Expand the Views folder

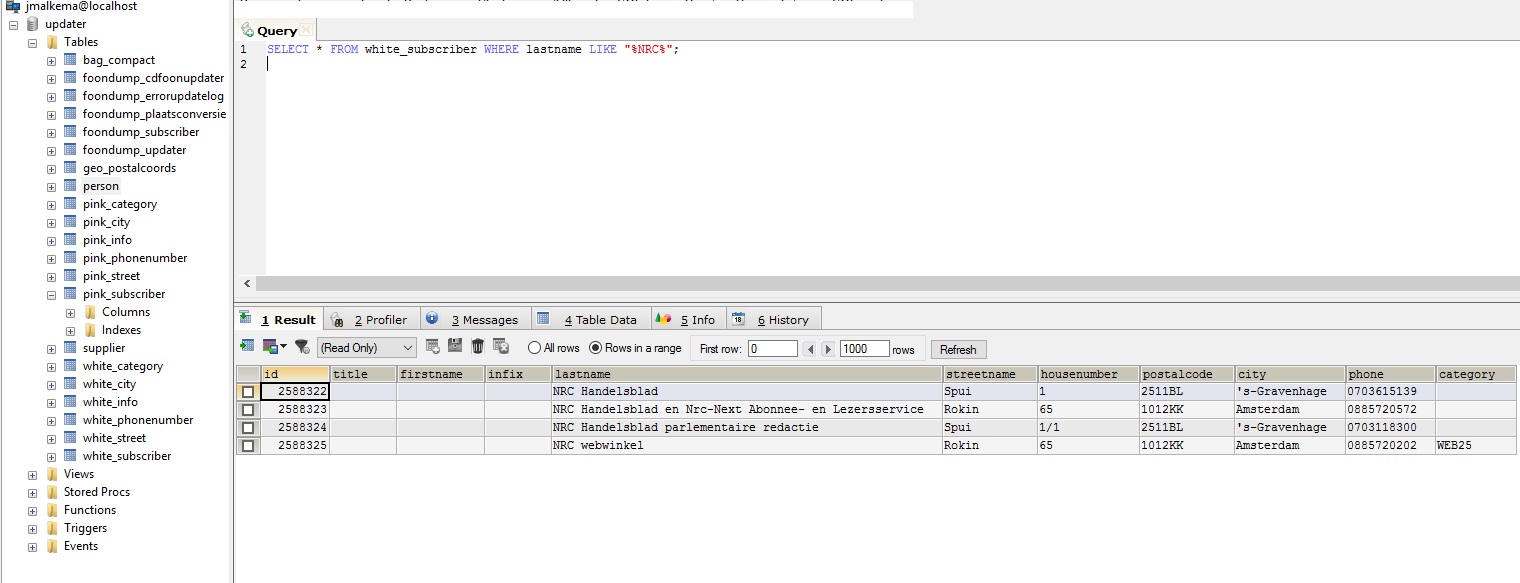pyautogui.click(x=32, y=474)
